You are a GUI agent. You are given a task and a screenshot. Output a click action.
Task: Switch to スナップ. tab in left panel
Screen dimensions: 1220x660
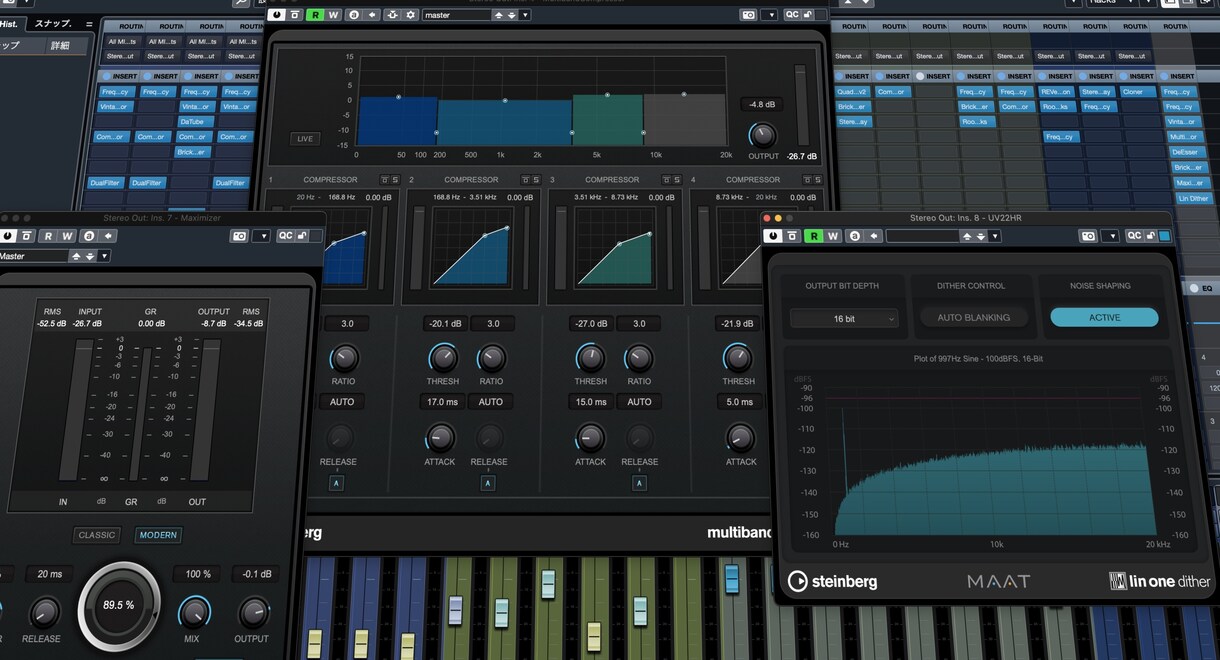click(53, 24)
